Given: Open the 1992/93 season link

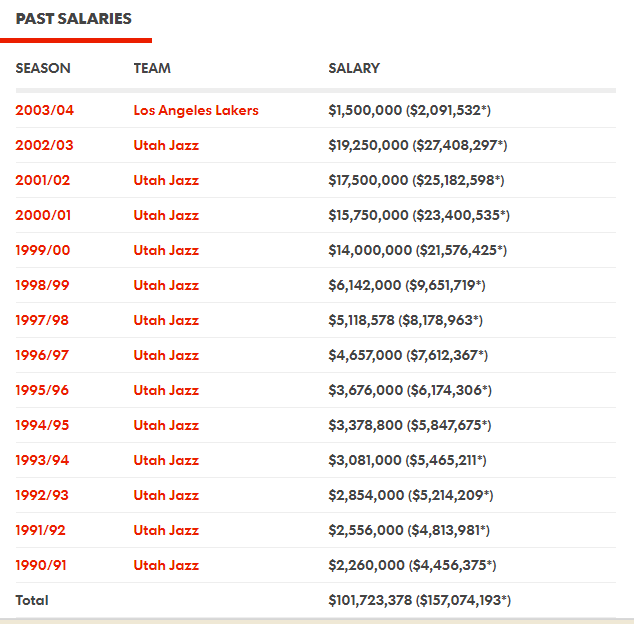Looking at the screenshot, I should coord(42,495).
